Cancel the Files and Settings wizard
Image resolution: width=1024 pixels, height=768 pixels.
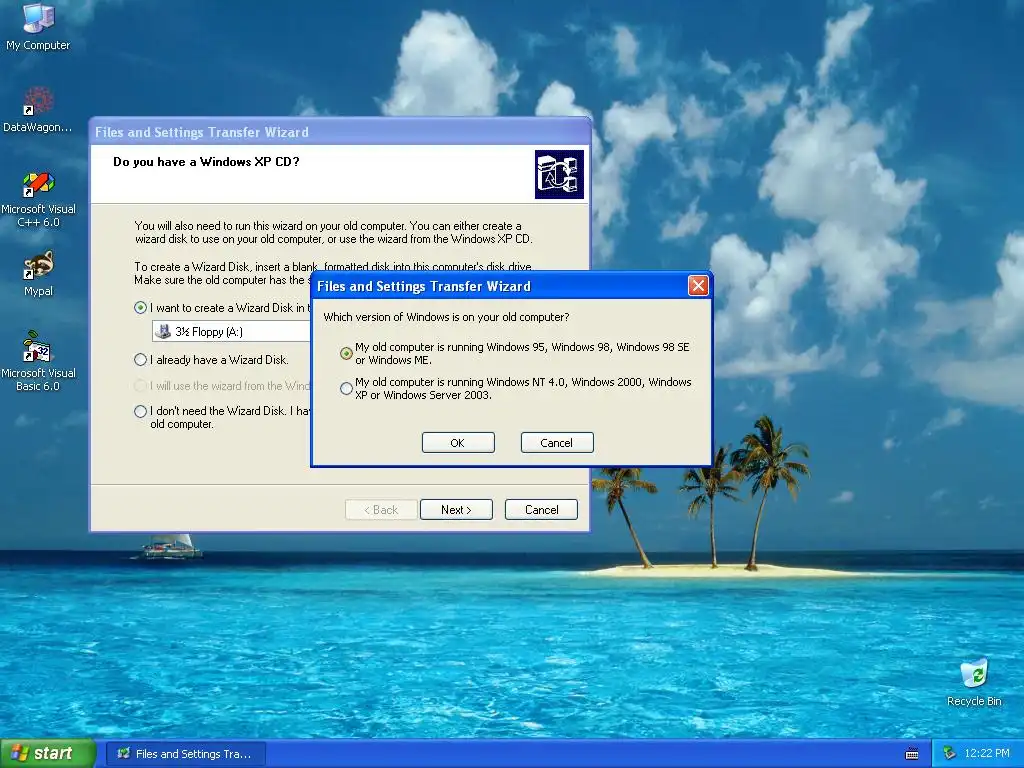(x=541, y=510)
